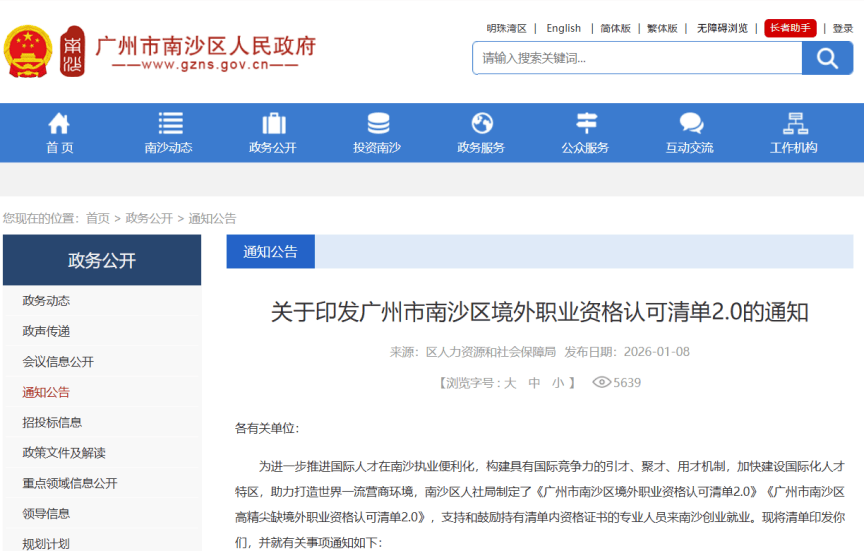Click the 登录 login link

click(843, 28)
